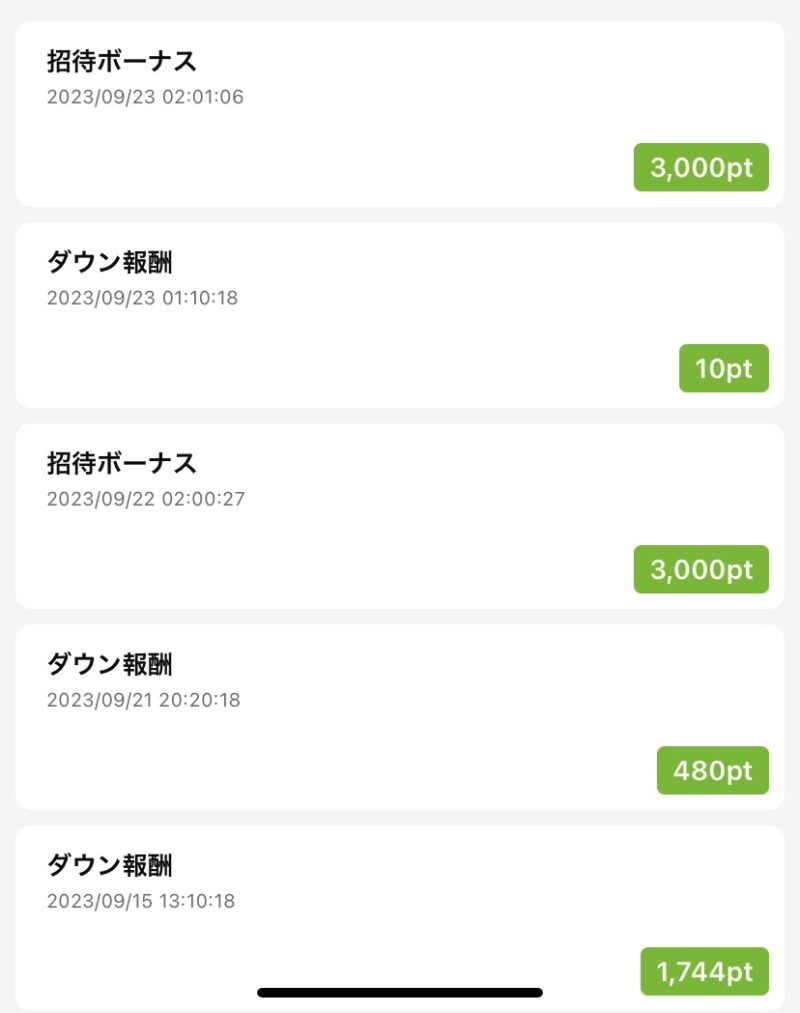
Task: Tap the iOS home indicator bar
Action: click(400, 992)
